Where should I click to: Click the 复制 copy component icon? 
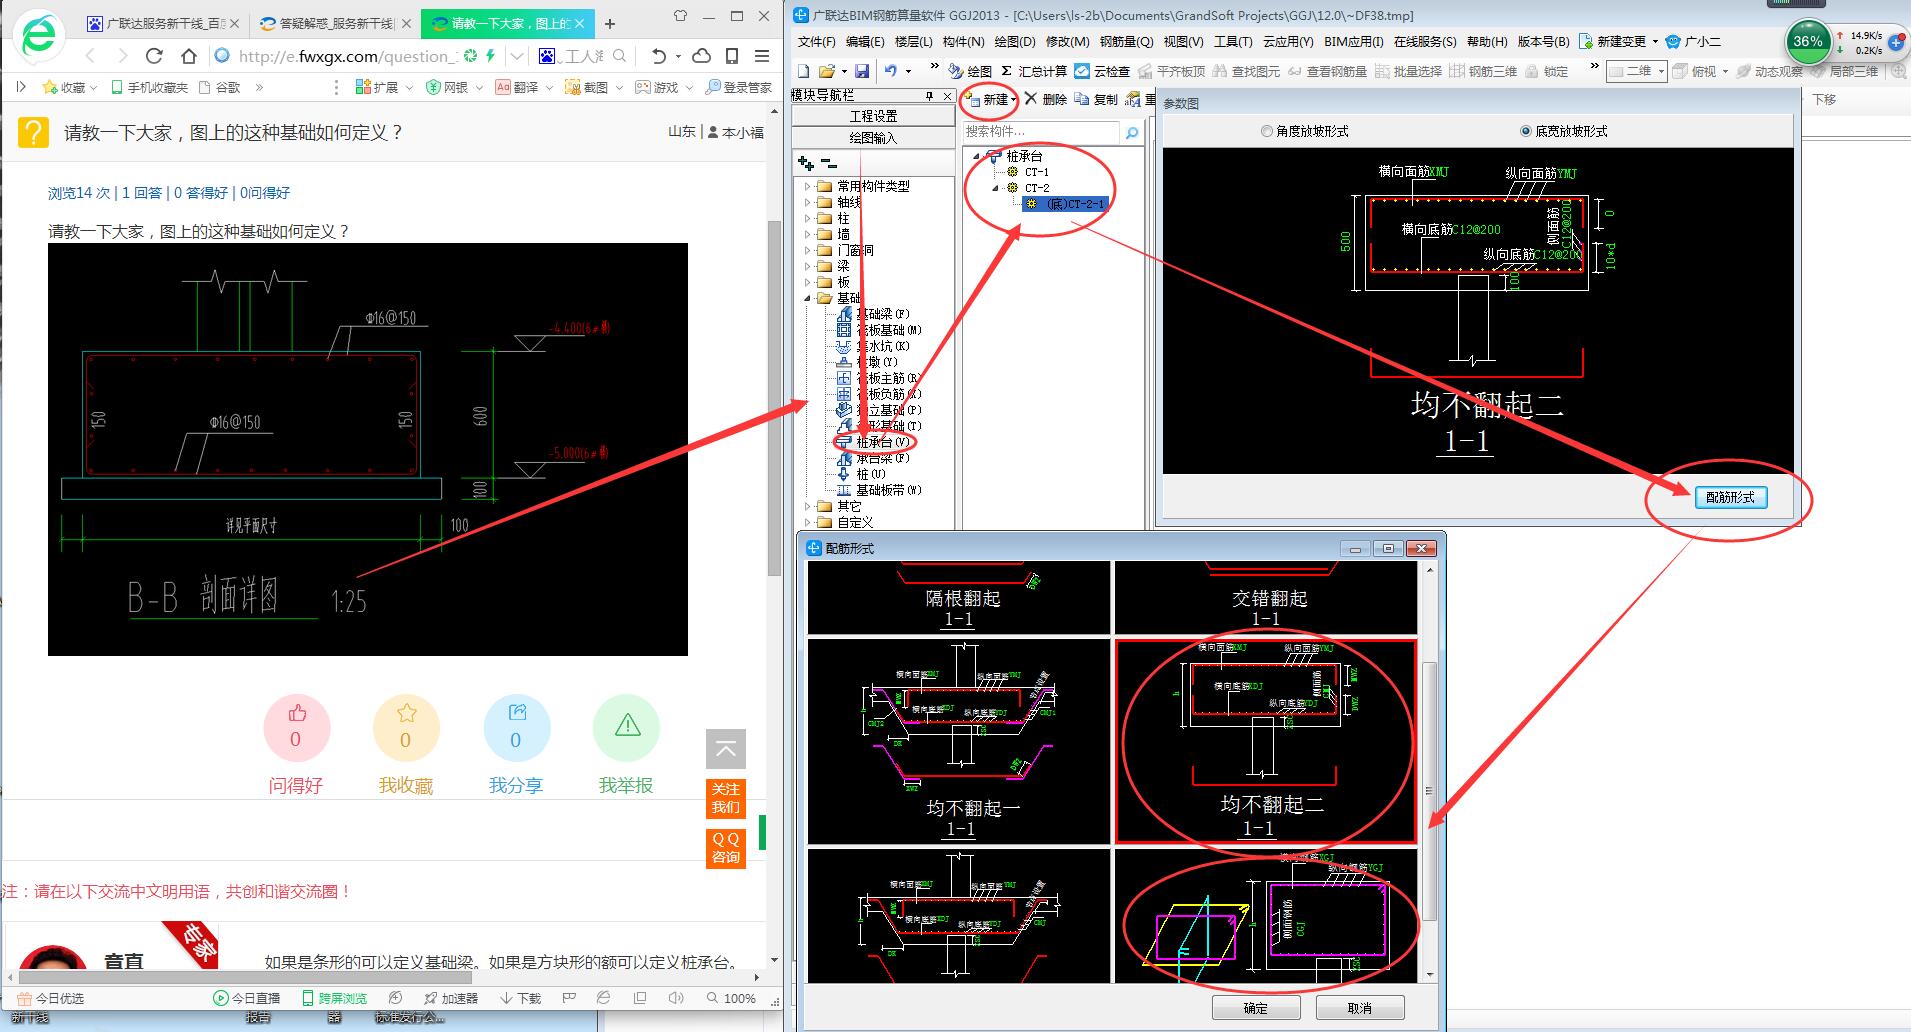(x=1096, y=99)
